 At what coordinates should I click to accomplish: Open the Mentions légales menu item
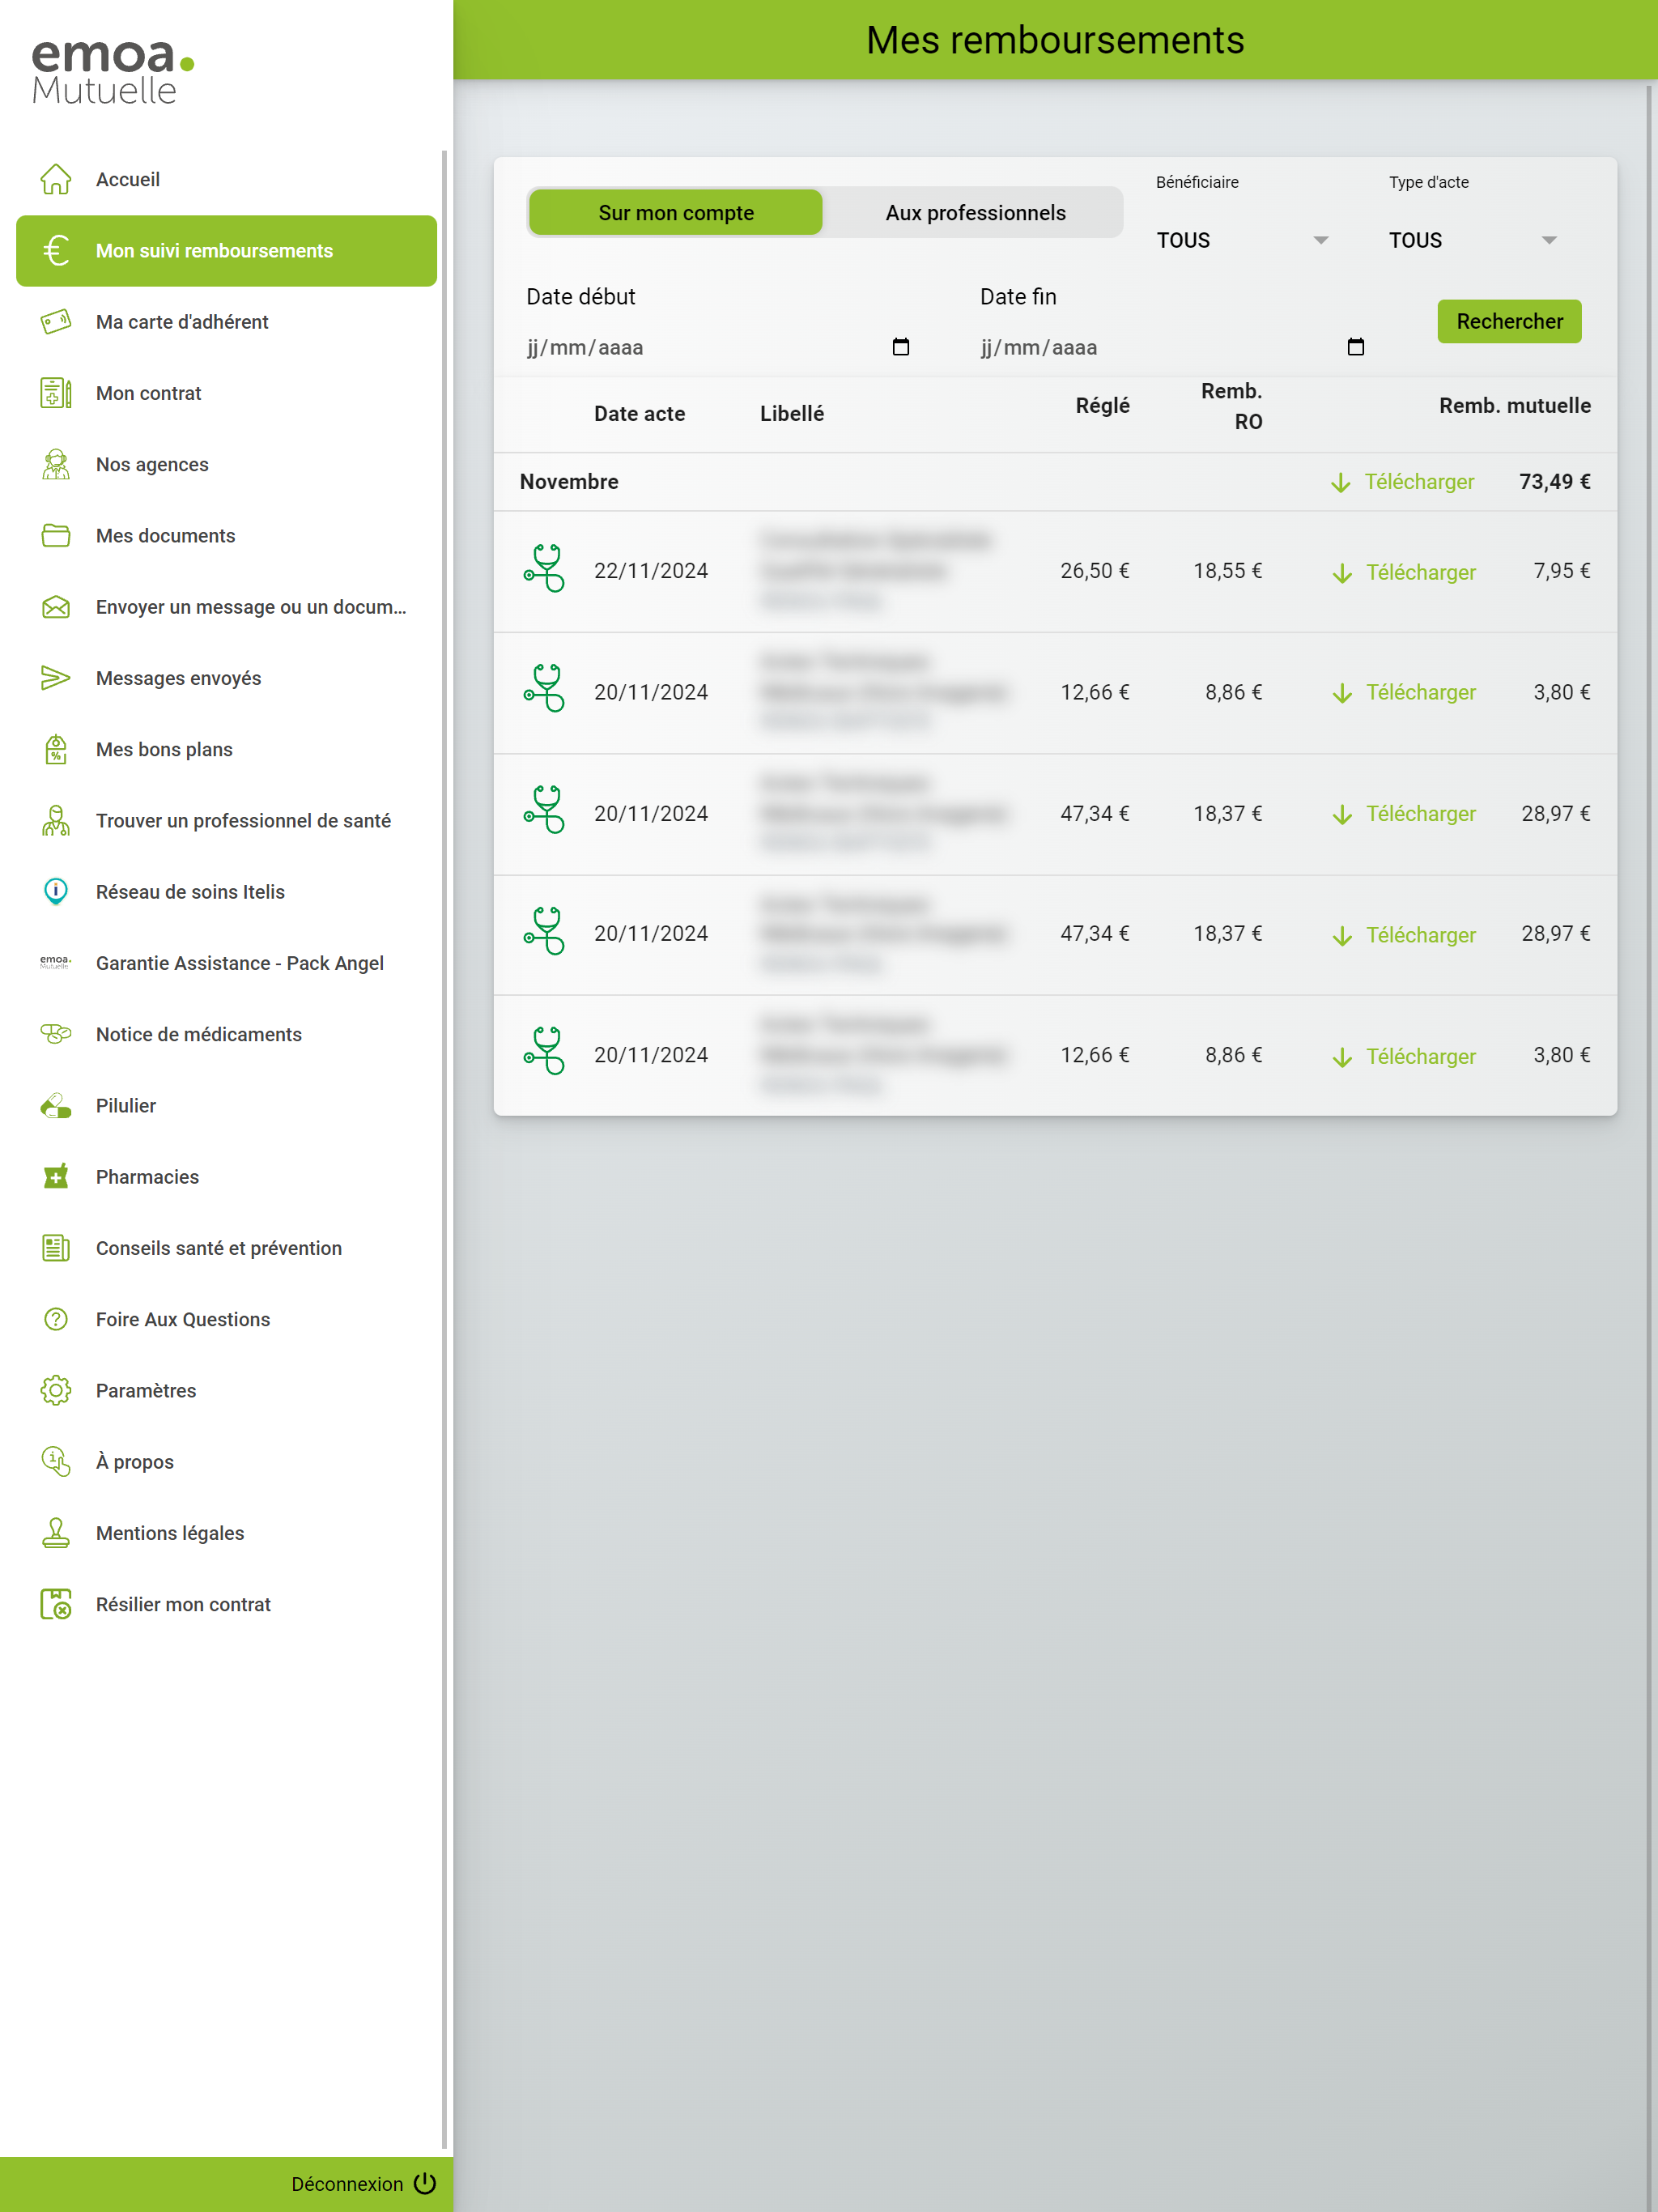tap(226, 1533)
